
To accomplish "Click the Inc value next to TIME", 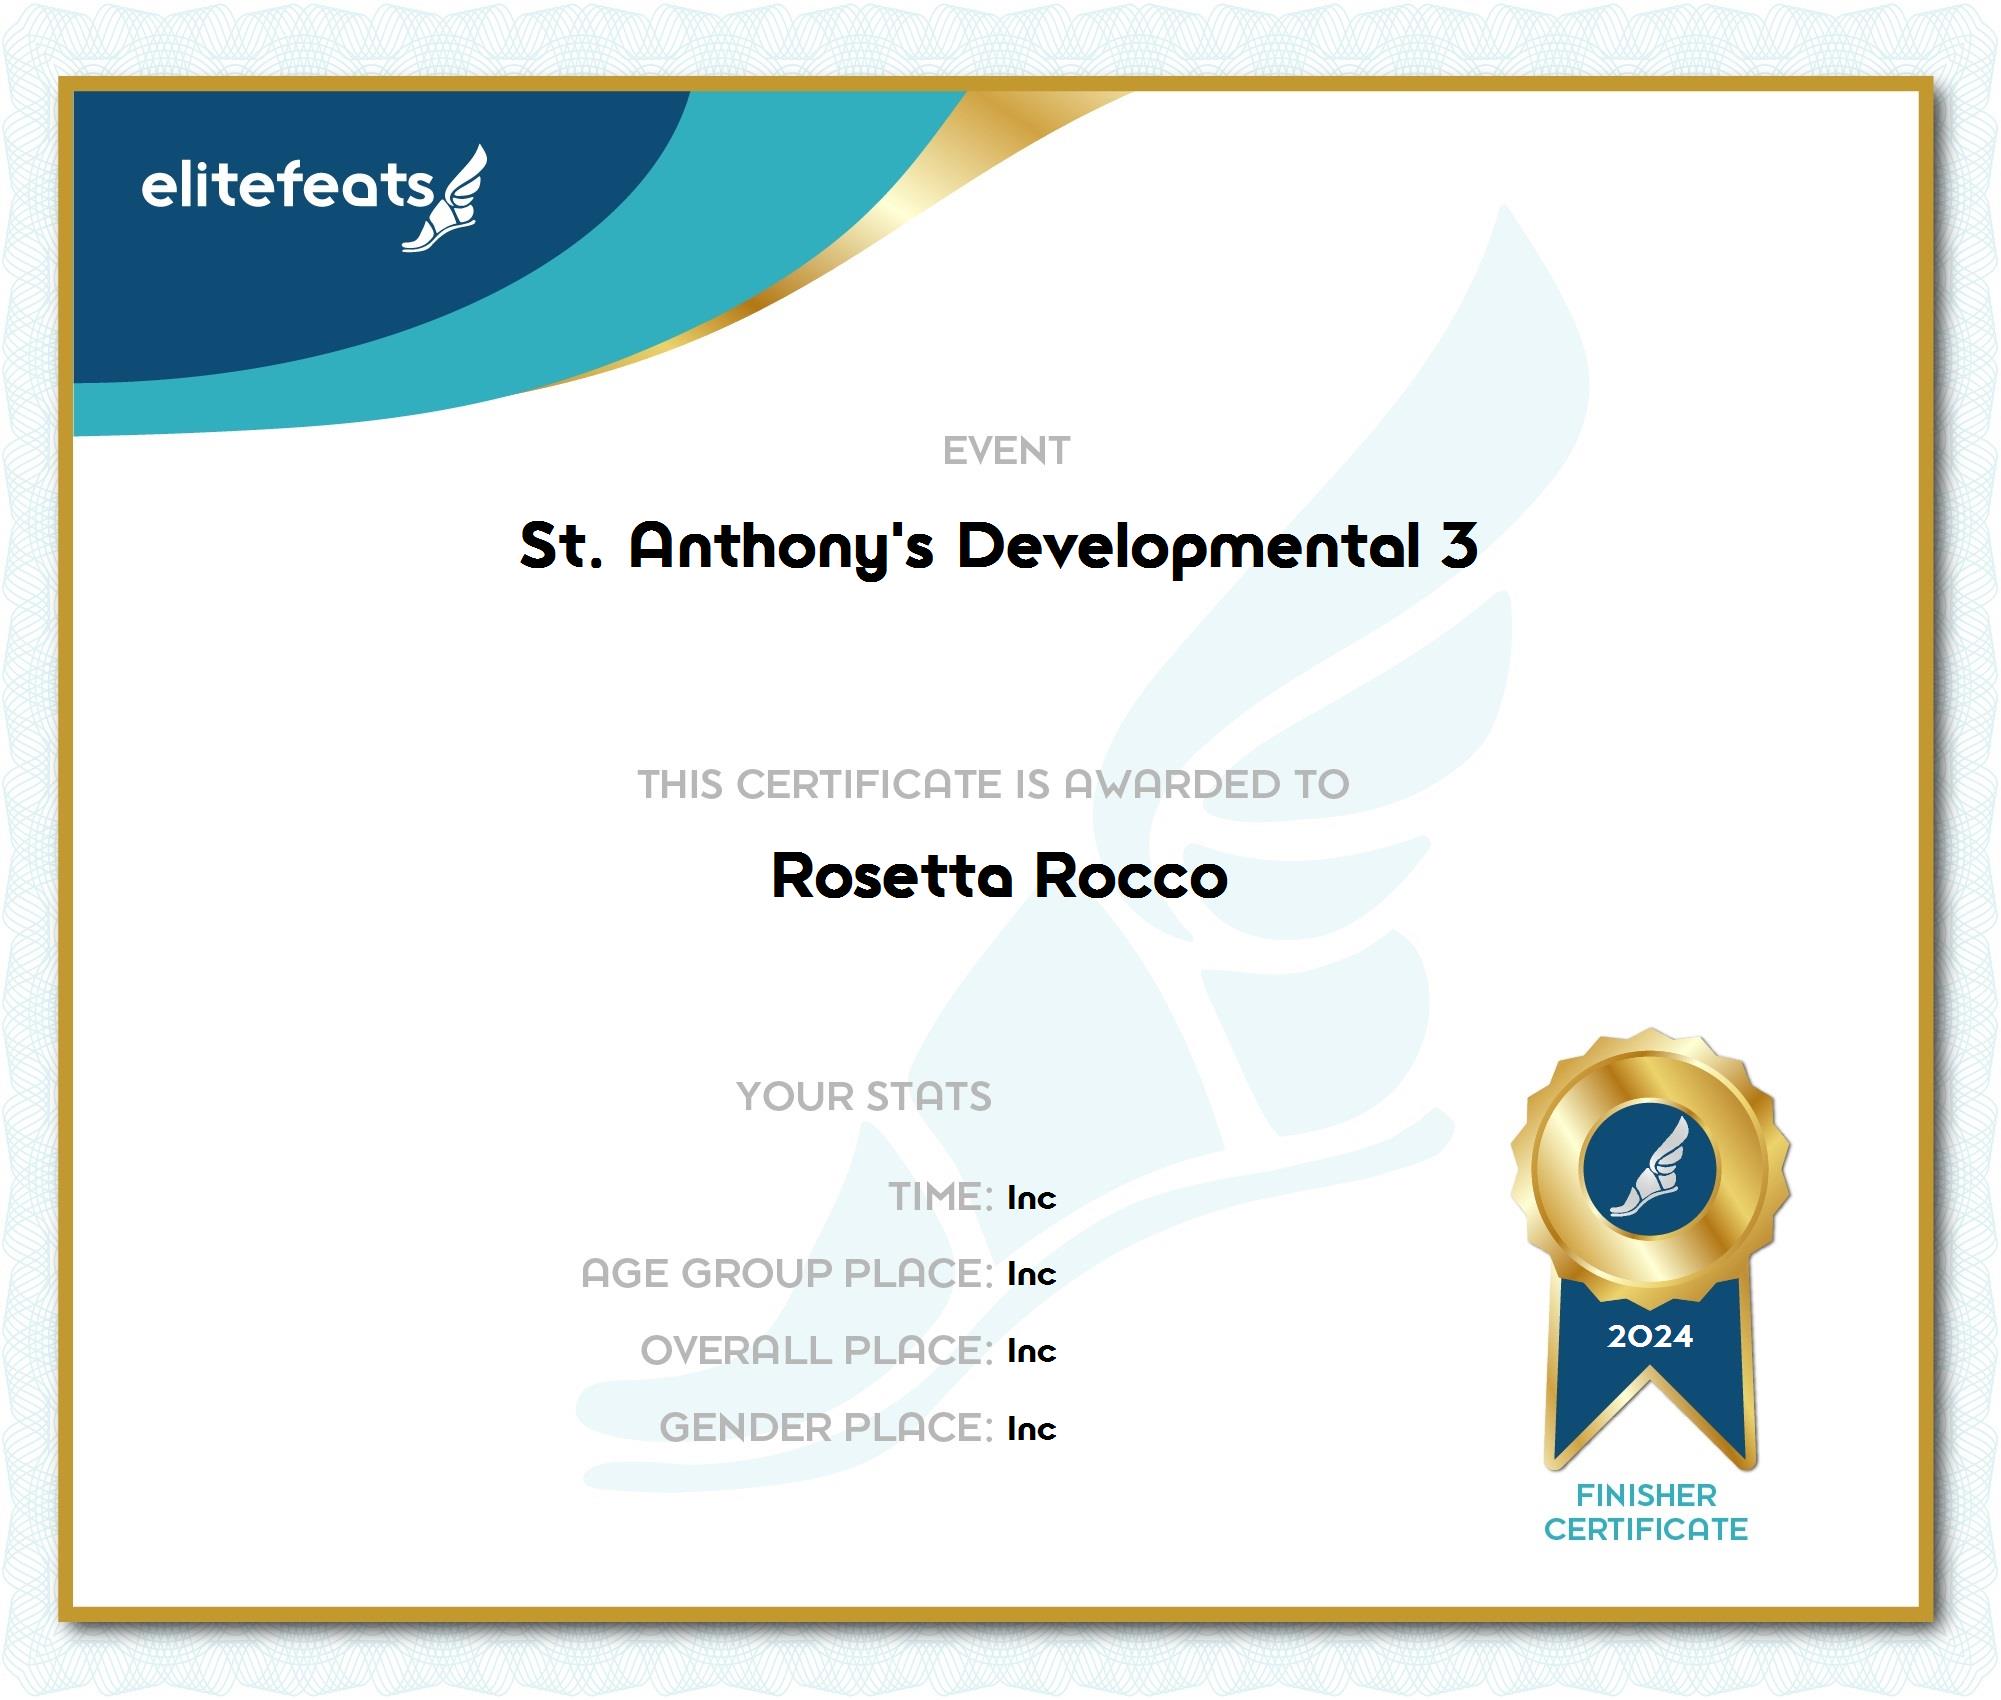I will 1031,1198.
